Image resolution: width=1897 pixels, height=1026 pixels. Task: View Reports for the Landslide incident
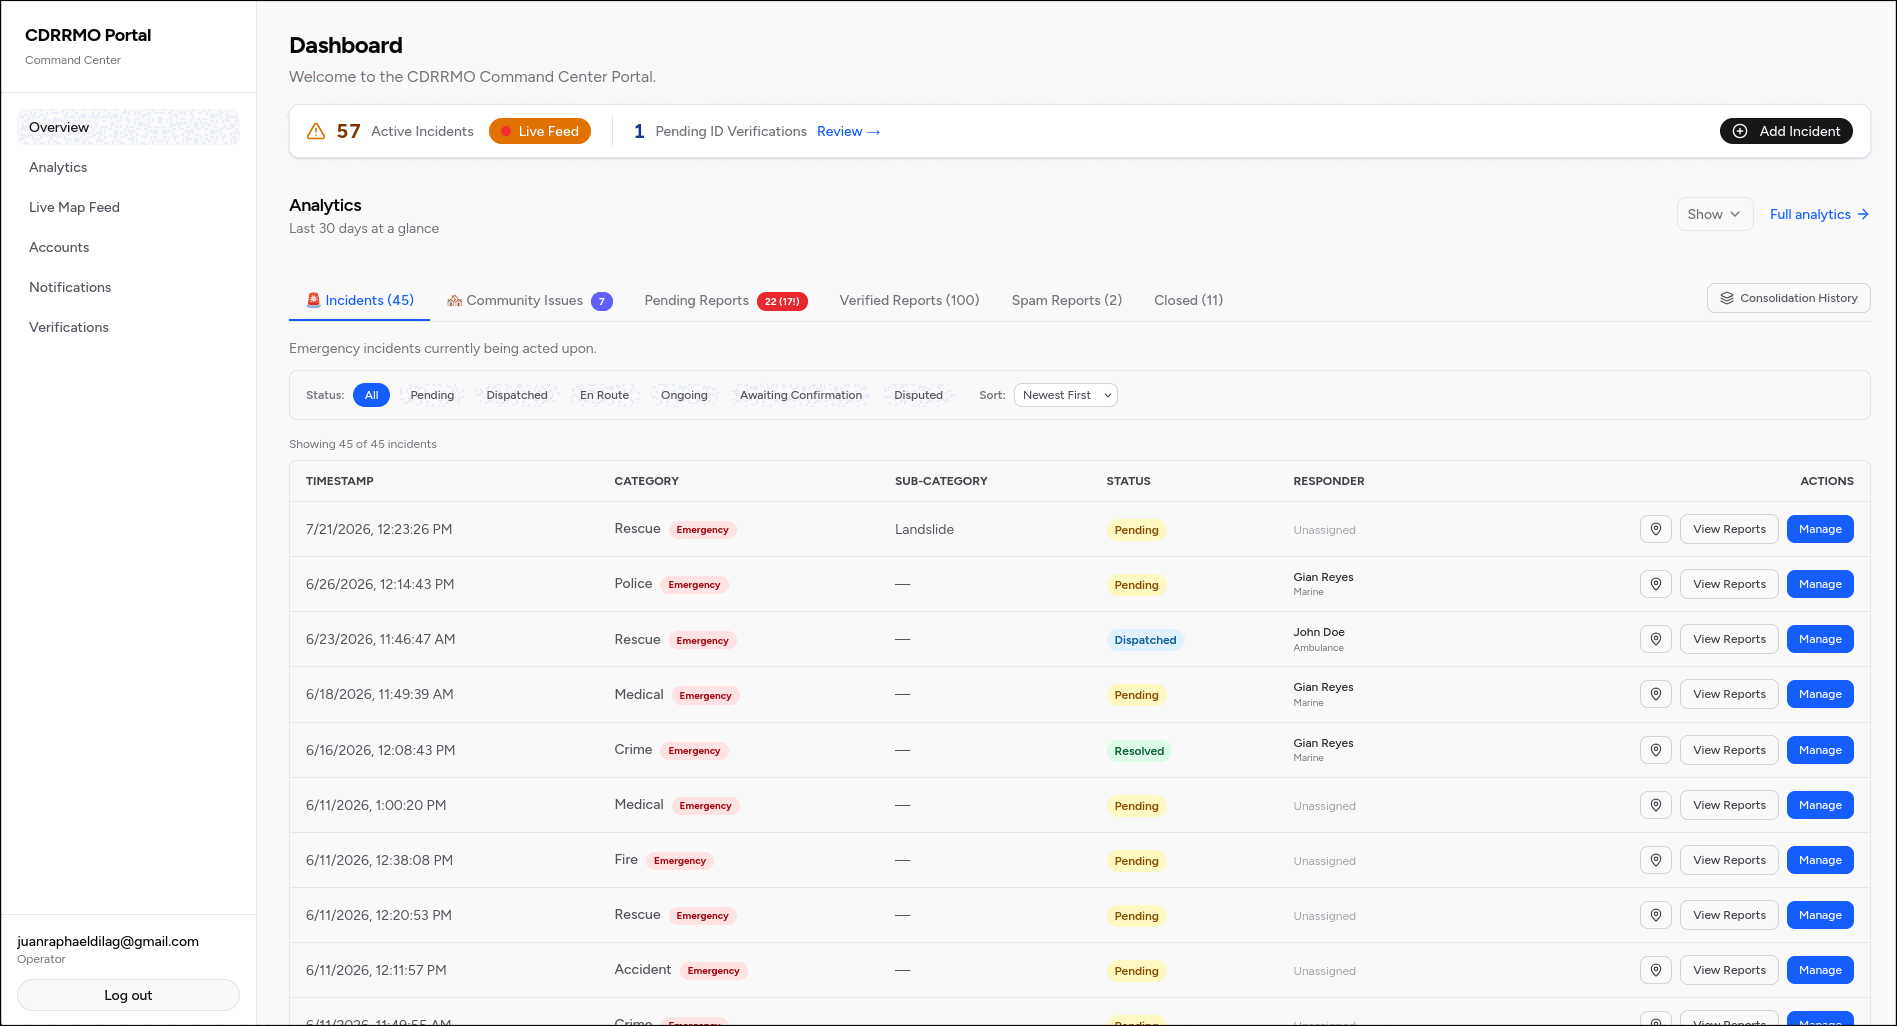[x=1729, y=529]
